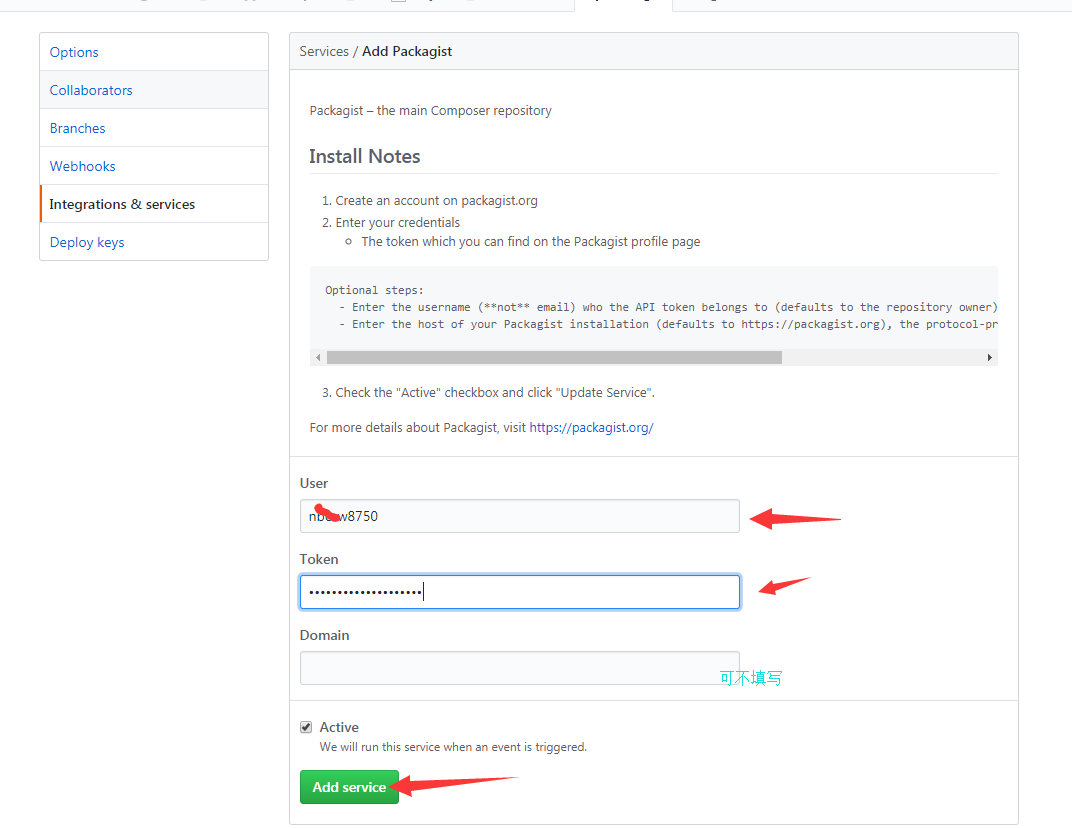Click the 'Optional steps:' code line

(374, 290)
